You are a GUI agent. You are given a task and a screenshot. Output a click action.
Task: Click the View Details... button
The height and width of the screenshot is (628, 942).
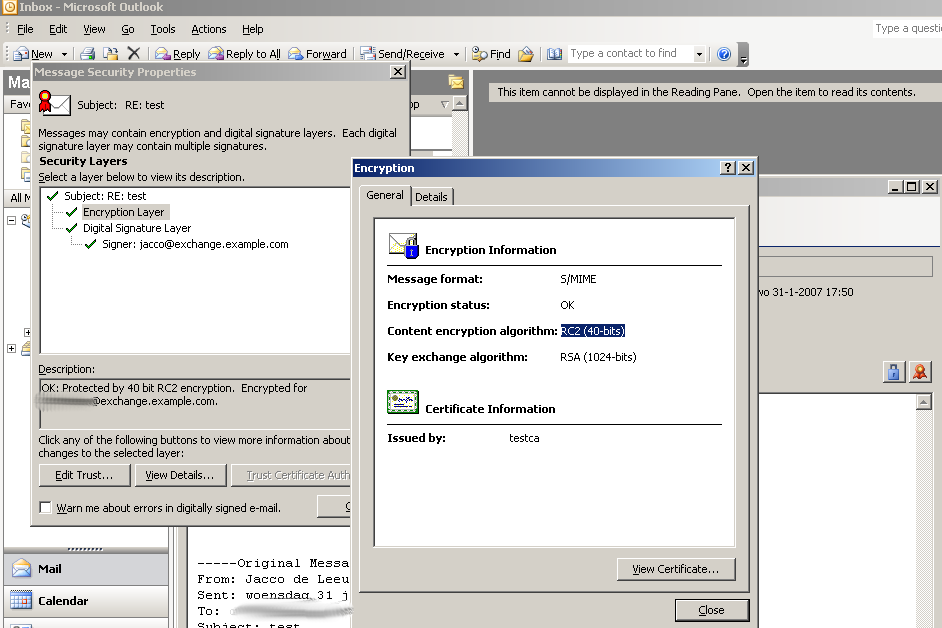(x=180, y=475)
